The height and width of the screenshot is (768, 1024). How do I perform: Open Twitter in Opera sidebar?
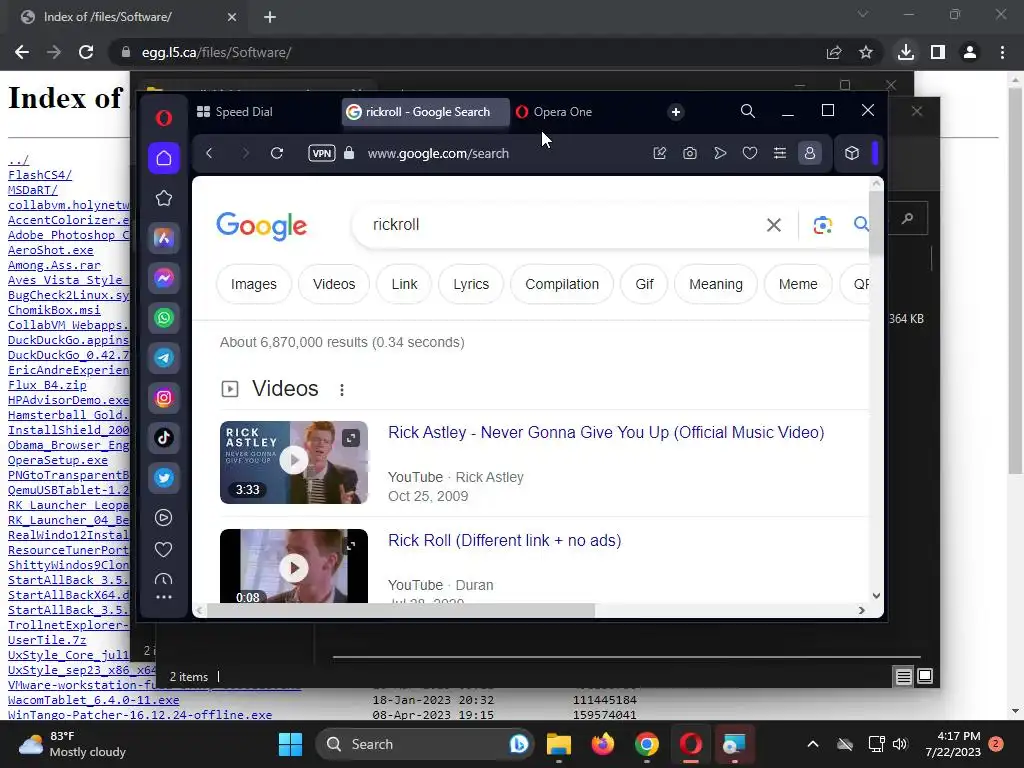tap(164, 478)
